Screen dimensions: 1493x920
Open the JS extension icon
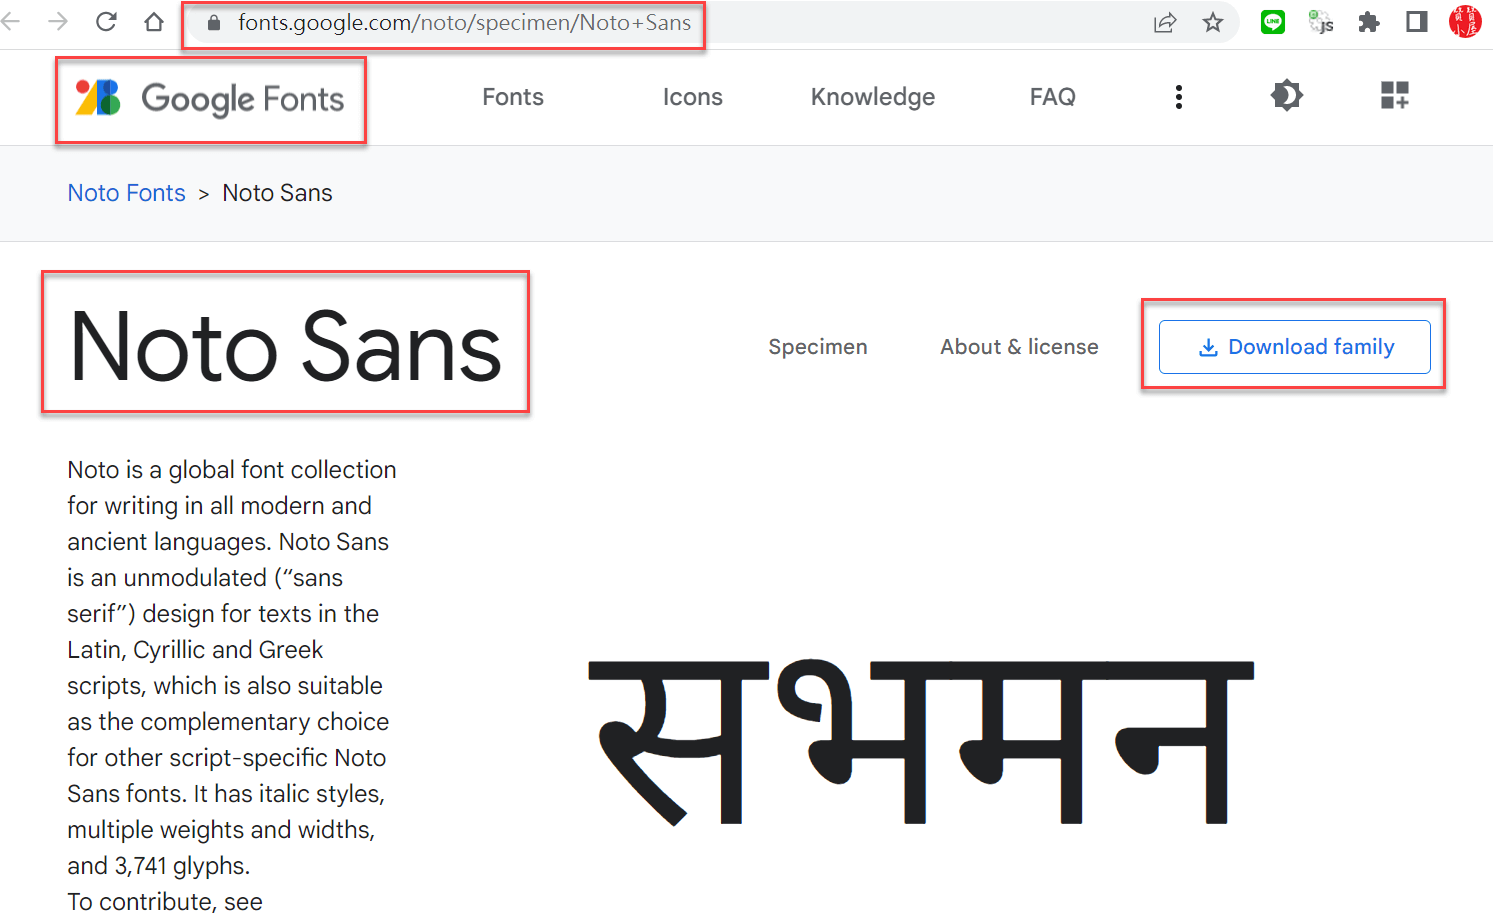1321,22
